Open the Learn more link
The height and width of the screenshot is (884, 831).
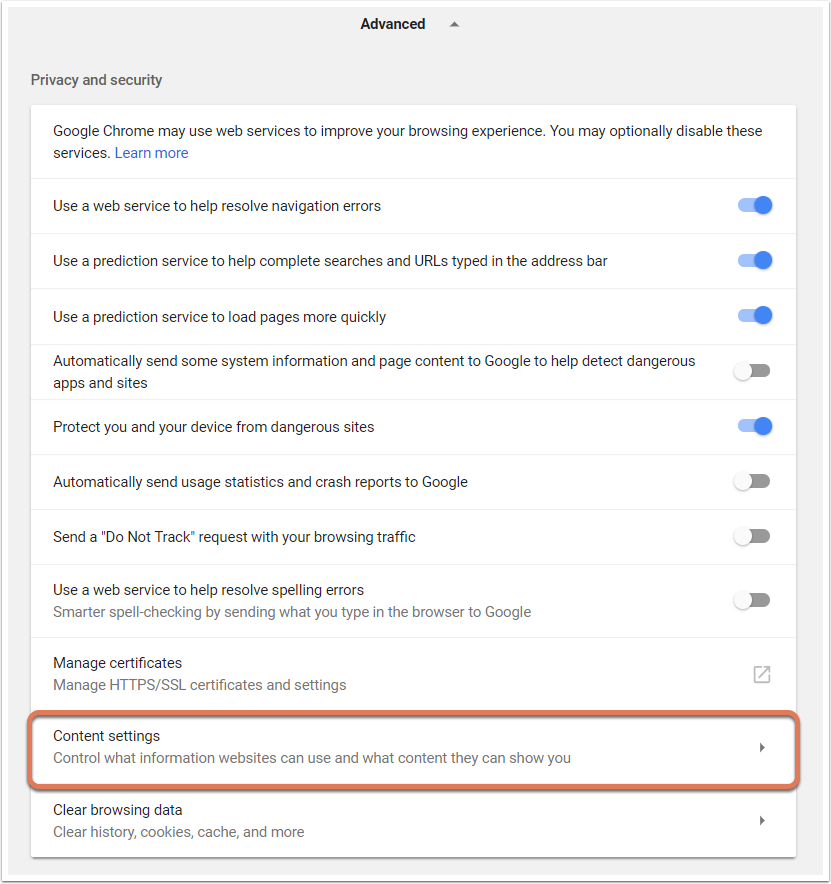coord(151,153)
